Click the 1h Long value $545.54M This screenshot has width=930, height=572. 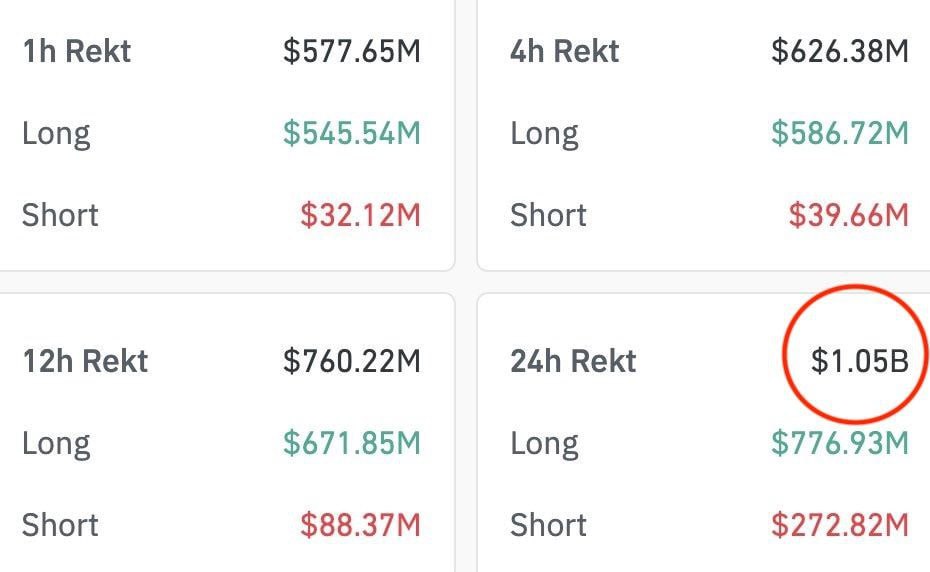pyautogui.click(x=351, y=133)
